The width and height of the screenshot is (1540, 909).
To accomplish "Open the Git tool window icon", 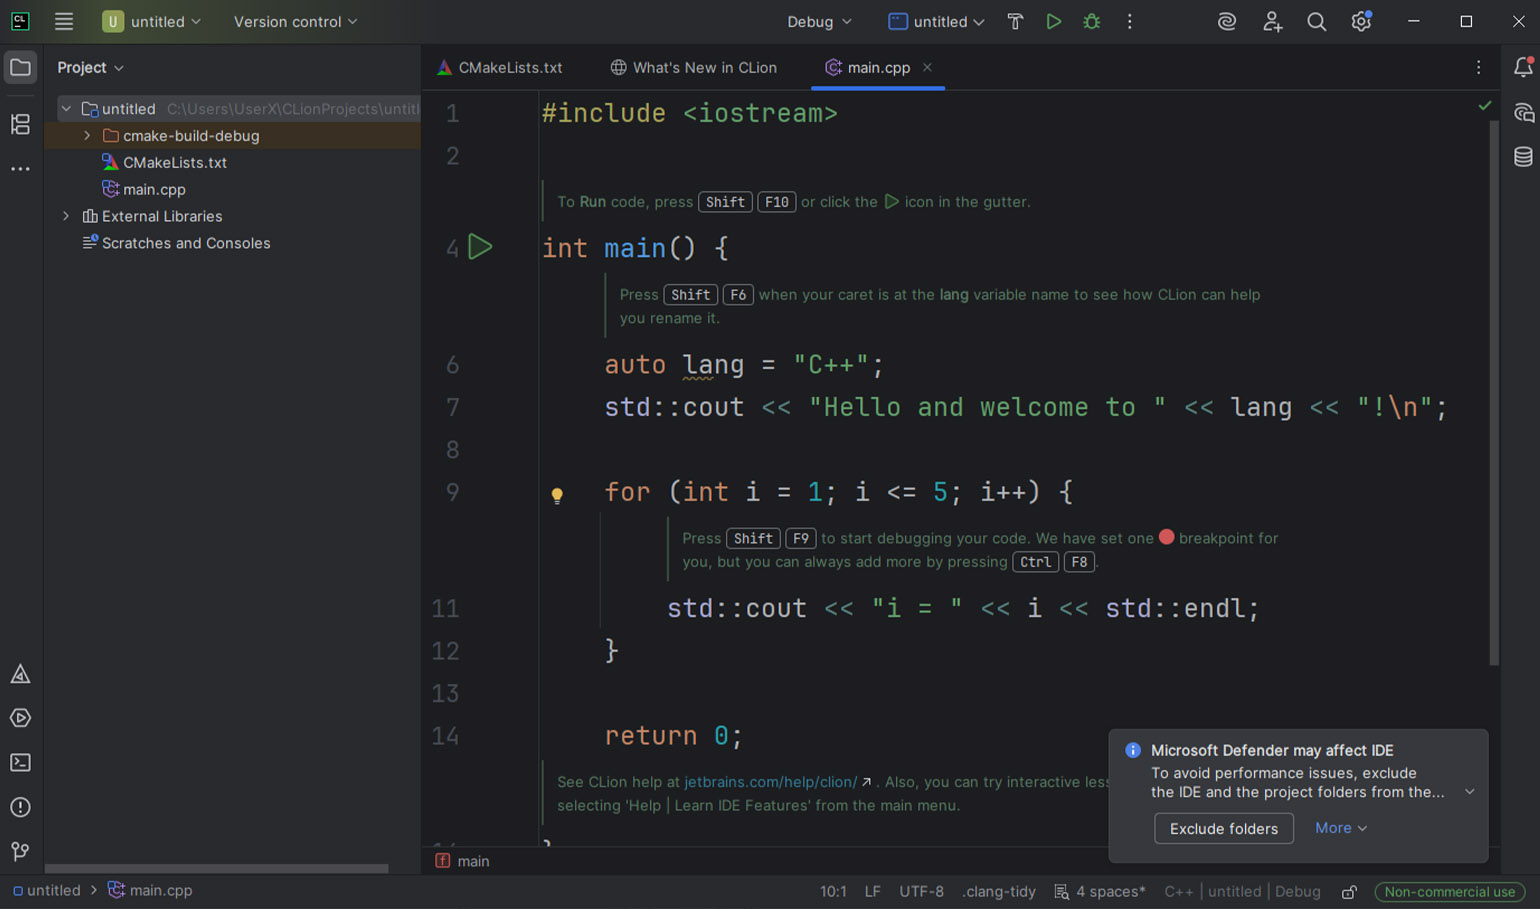I will click(20, 851).
